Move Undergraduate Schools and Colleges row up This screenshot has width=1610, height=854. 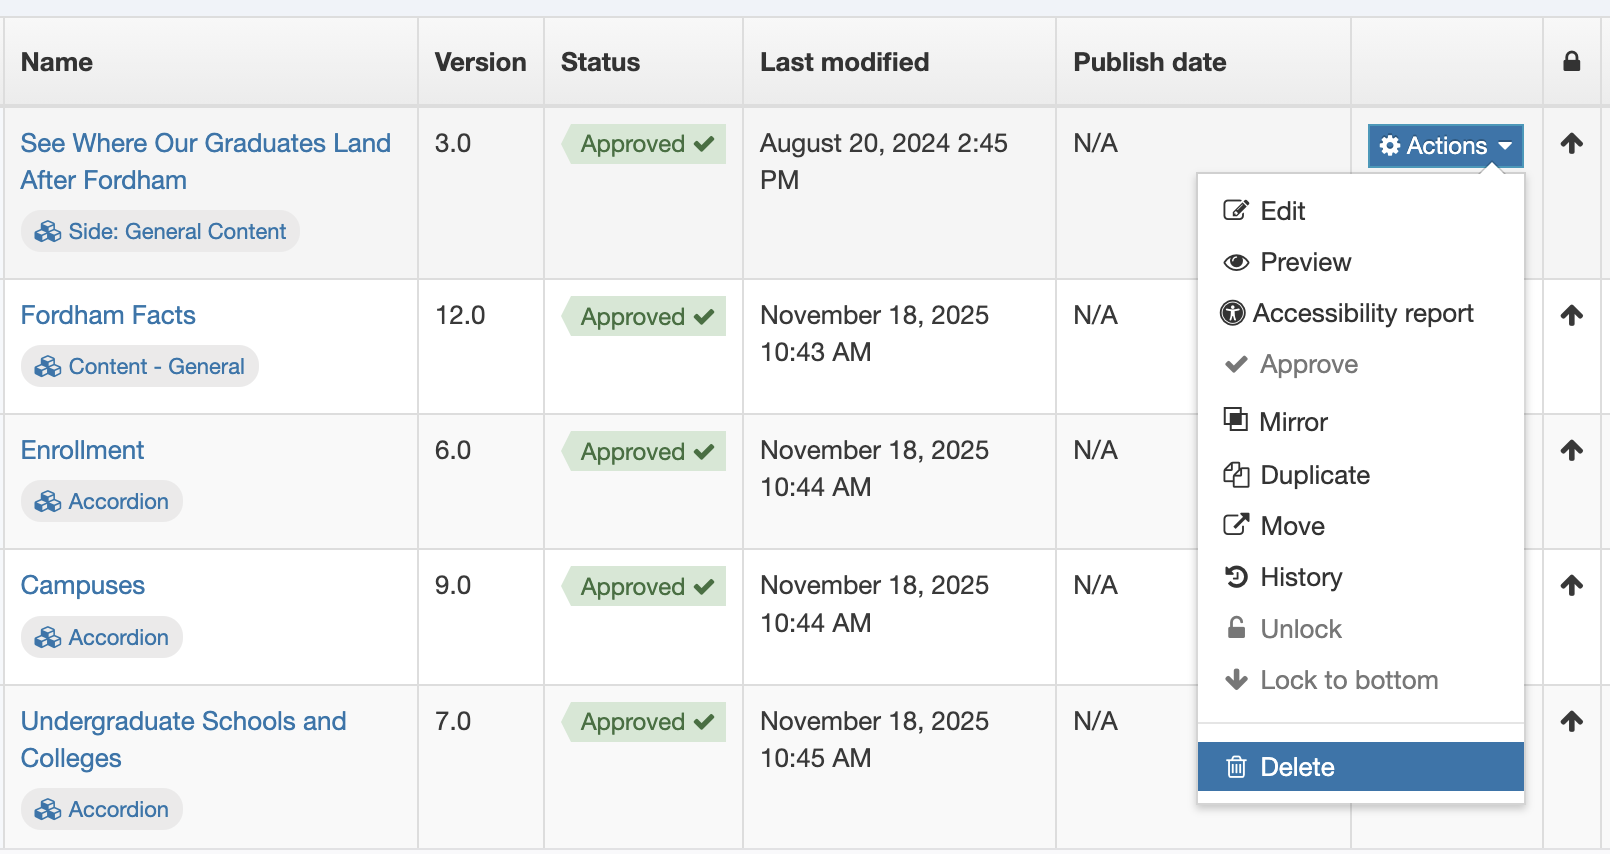(x=1572, y=721)
